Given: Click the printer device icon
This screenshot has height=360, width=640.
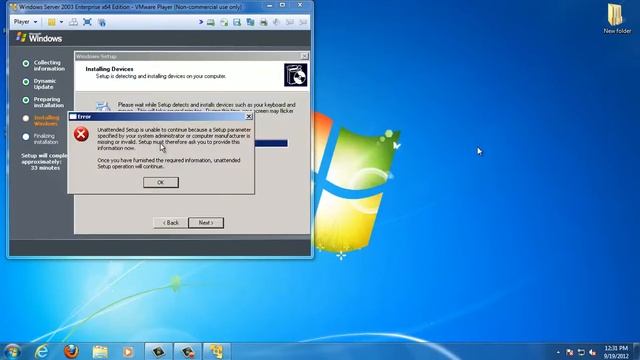Looking at the screenshot, I should 263,22.
